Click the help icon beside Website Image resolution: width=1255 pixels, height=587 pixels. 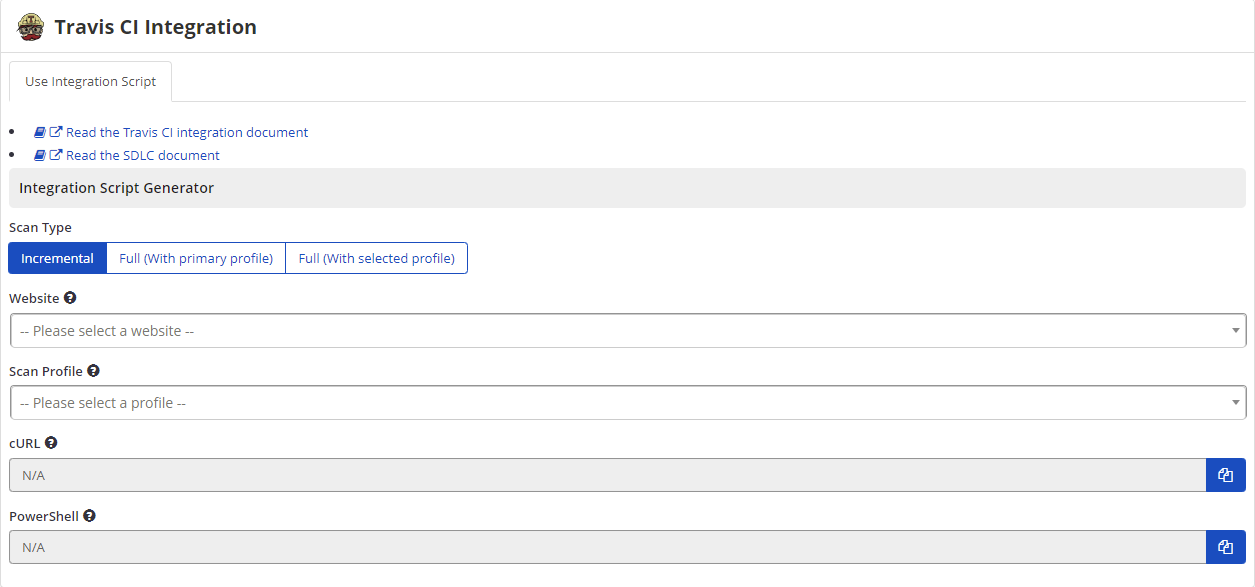[x=69, y=297]
